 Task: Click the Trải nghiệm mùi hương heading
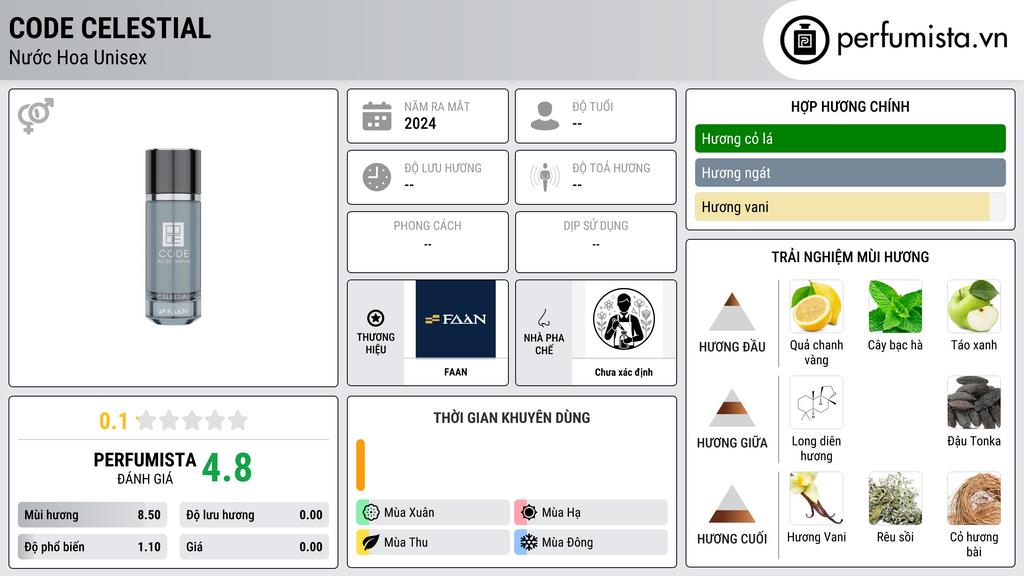coord(850,257)
